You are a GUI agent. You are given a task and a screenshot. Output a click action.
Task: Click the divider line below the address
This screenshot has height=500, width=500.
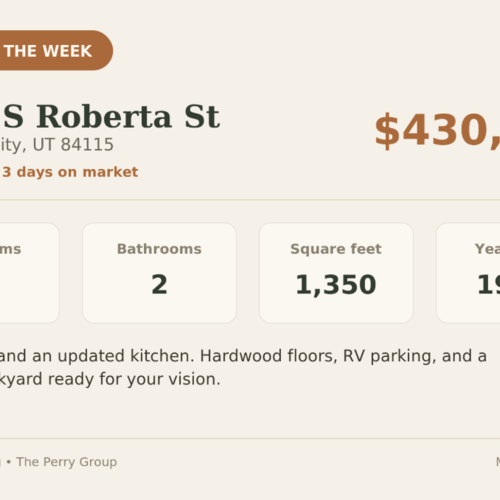tap(250, 200)
